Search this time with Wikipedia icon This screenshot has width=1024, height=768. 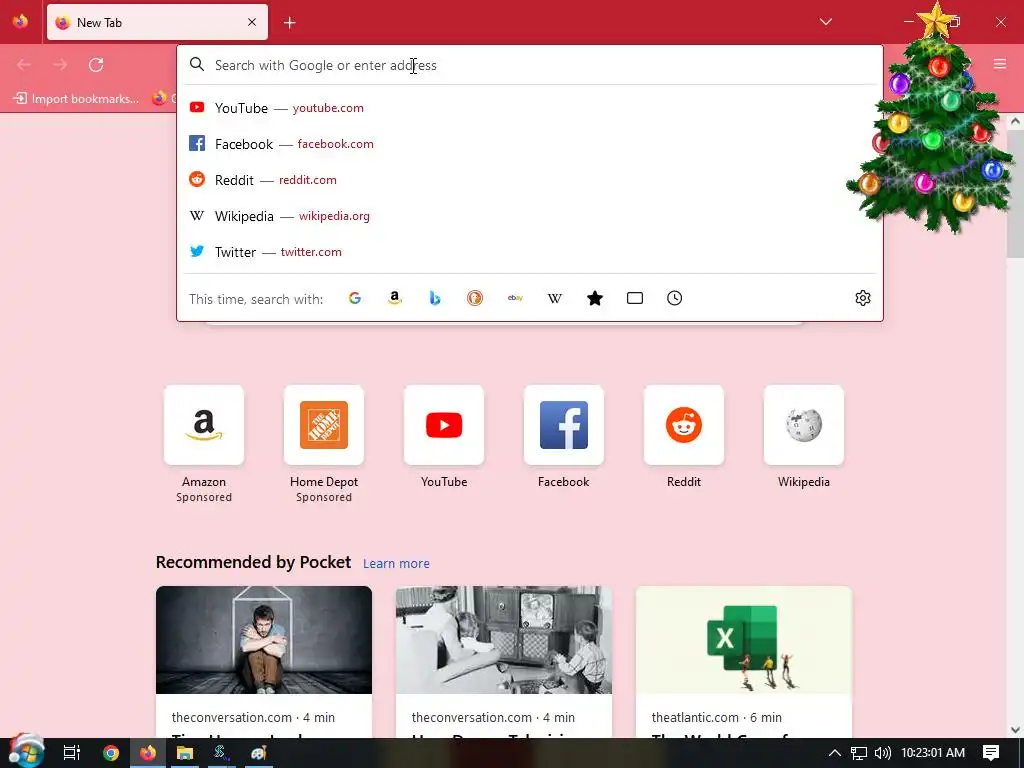554,298
